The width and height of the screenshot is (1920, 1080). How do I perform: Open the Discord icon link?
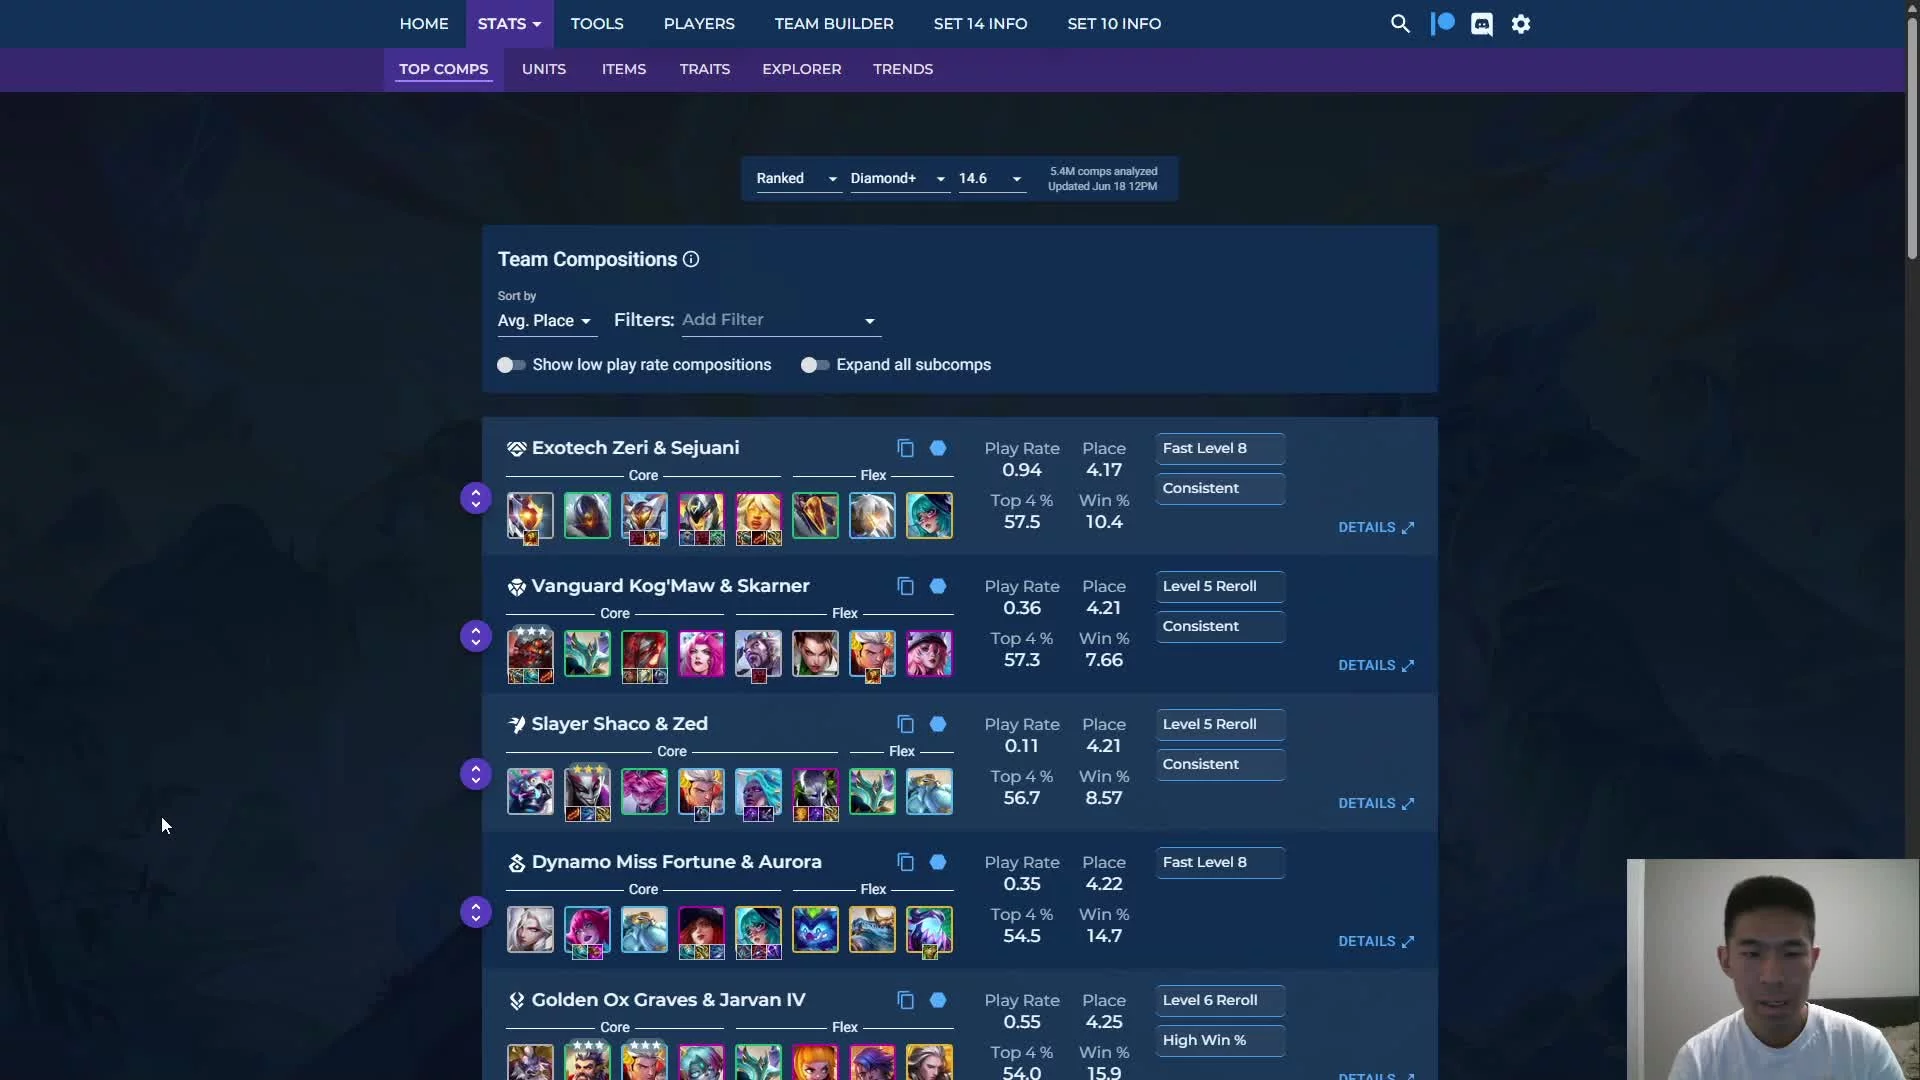point(1482,24)
